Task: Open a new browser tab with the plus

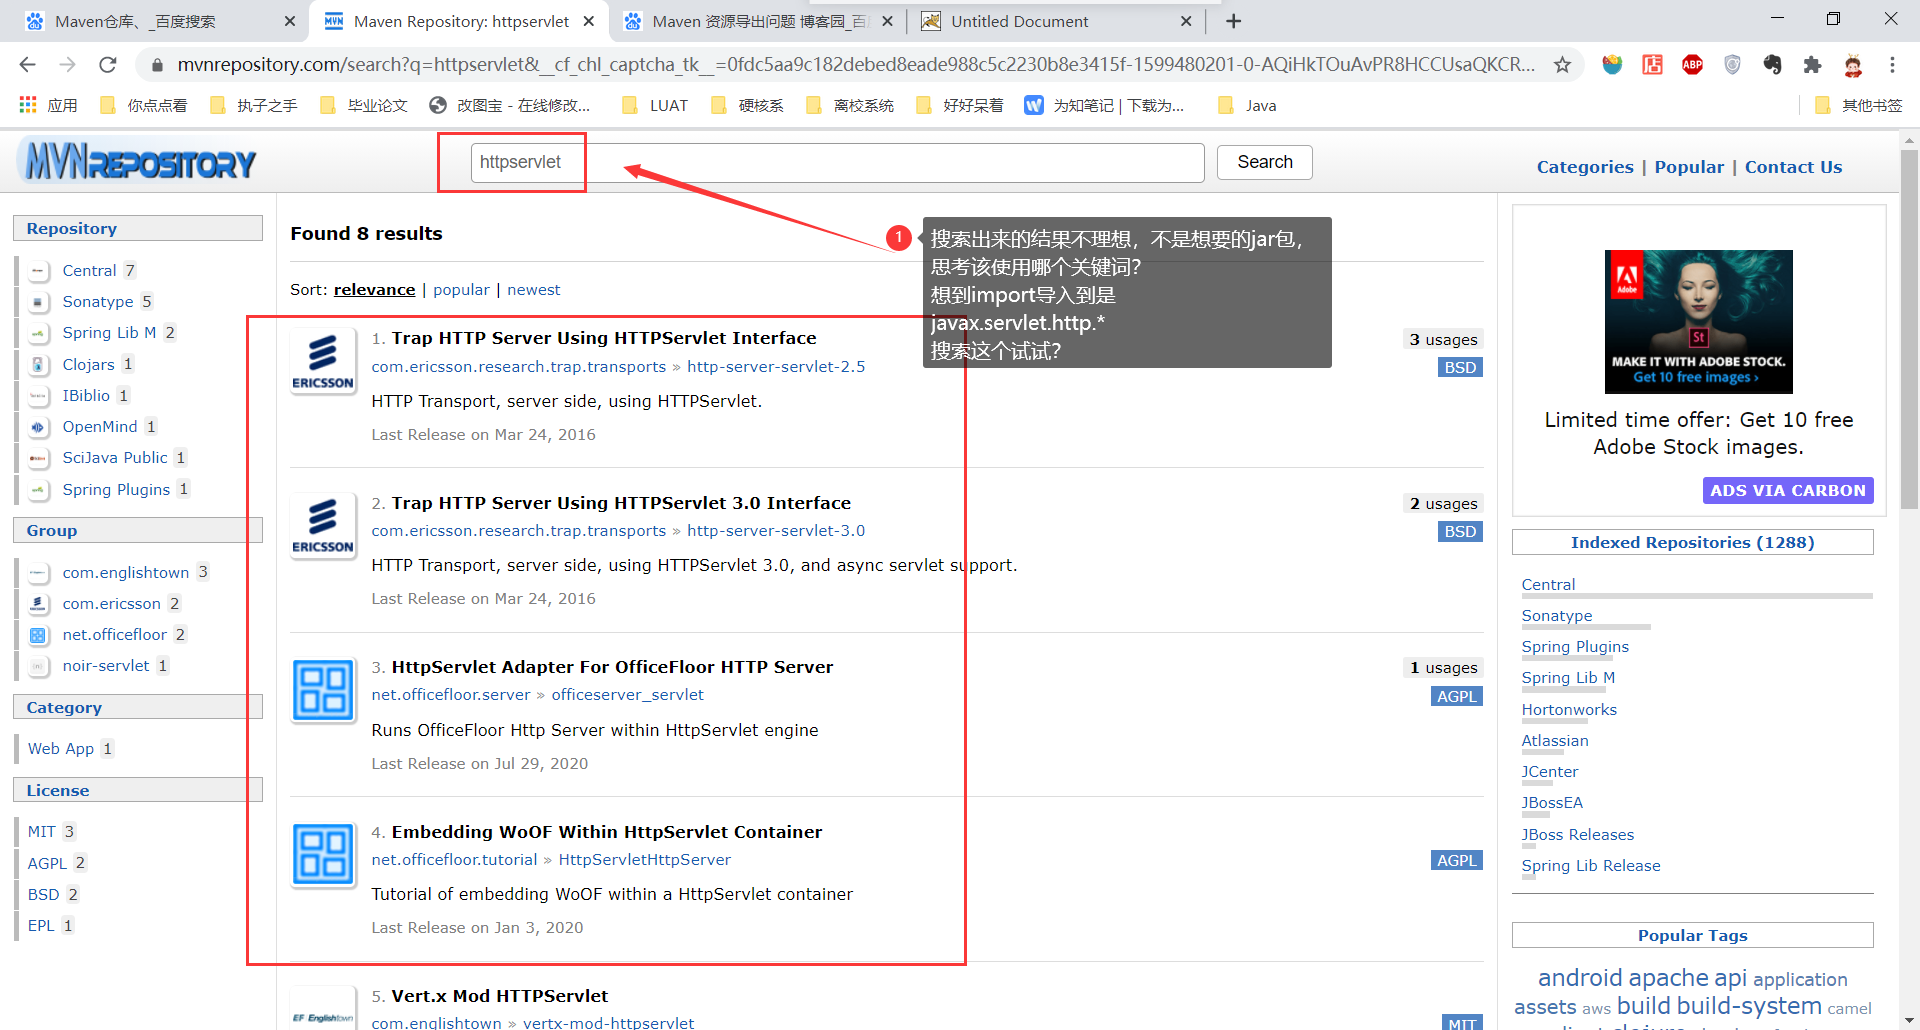Action: [1233, 21]
